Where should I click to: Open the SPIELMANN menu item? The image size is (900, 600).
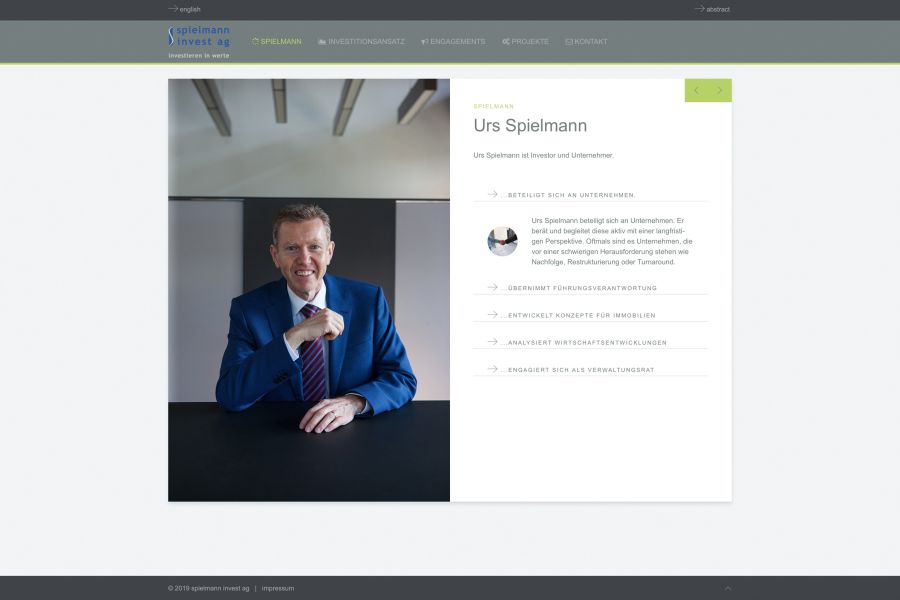click(281, 41)
